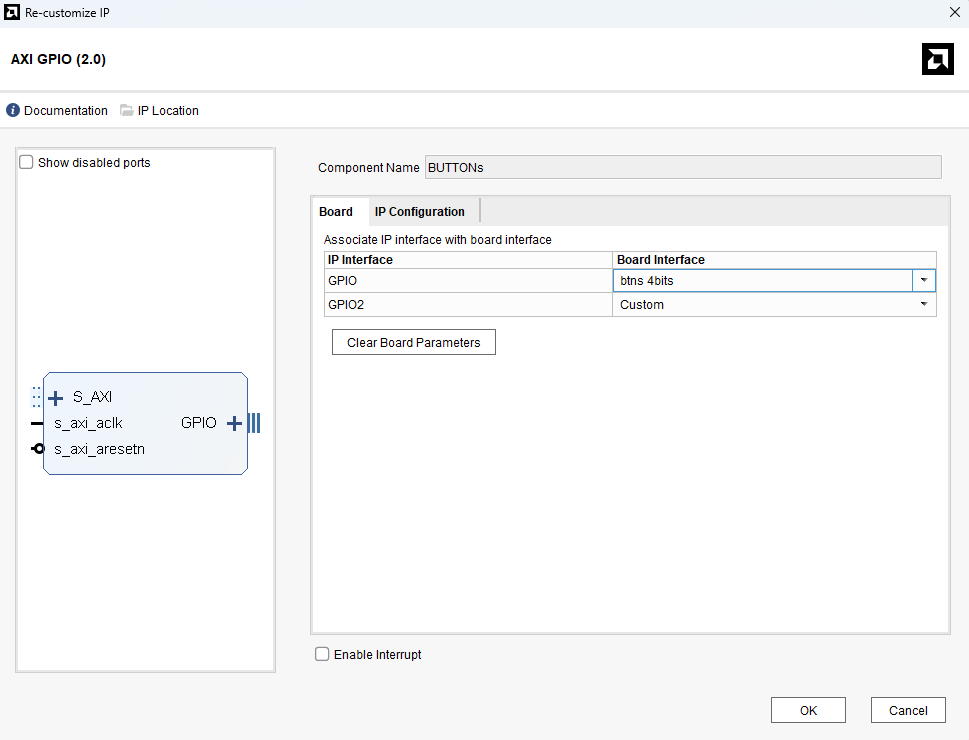Open the GPIO board interface dropdown arrow
The width and height of the screenshot is (969, 740).
(x=924, y=281)
